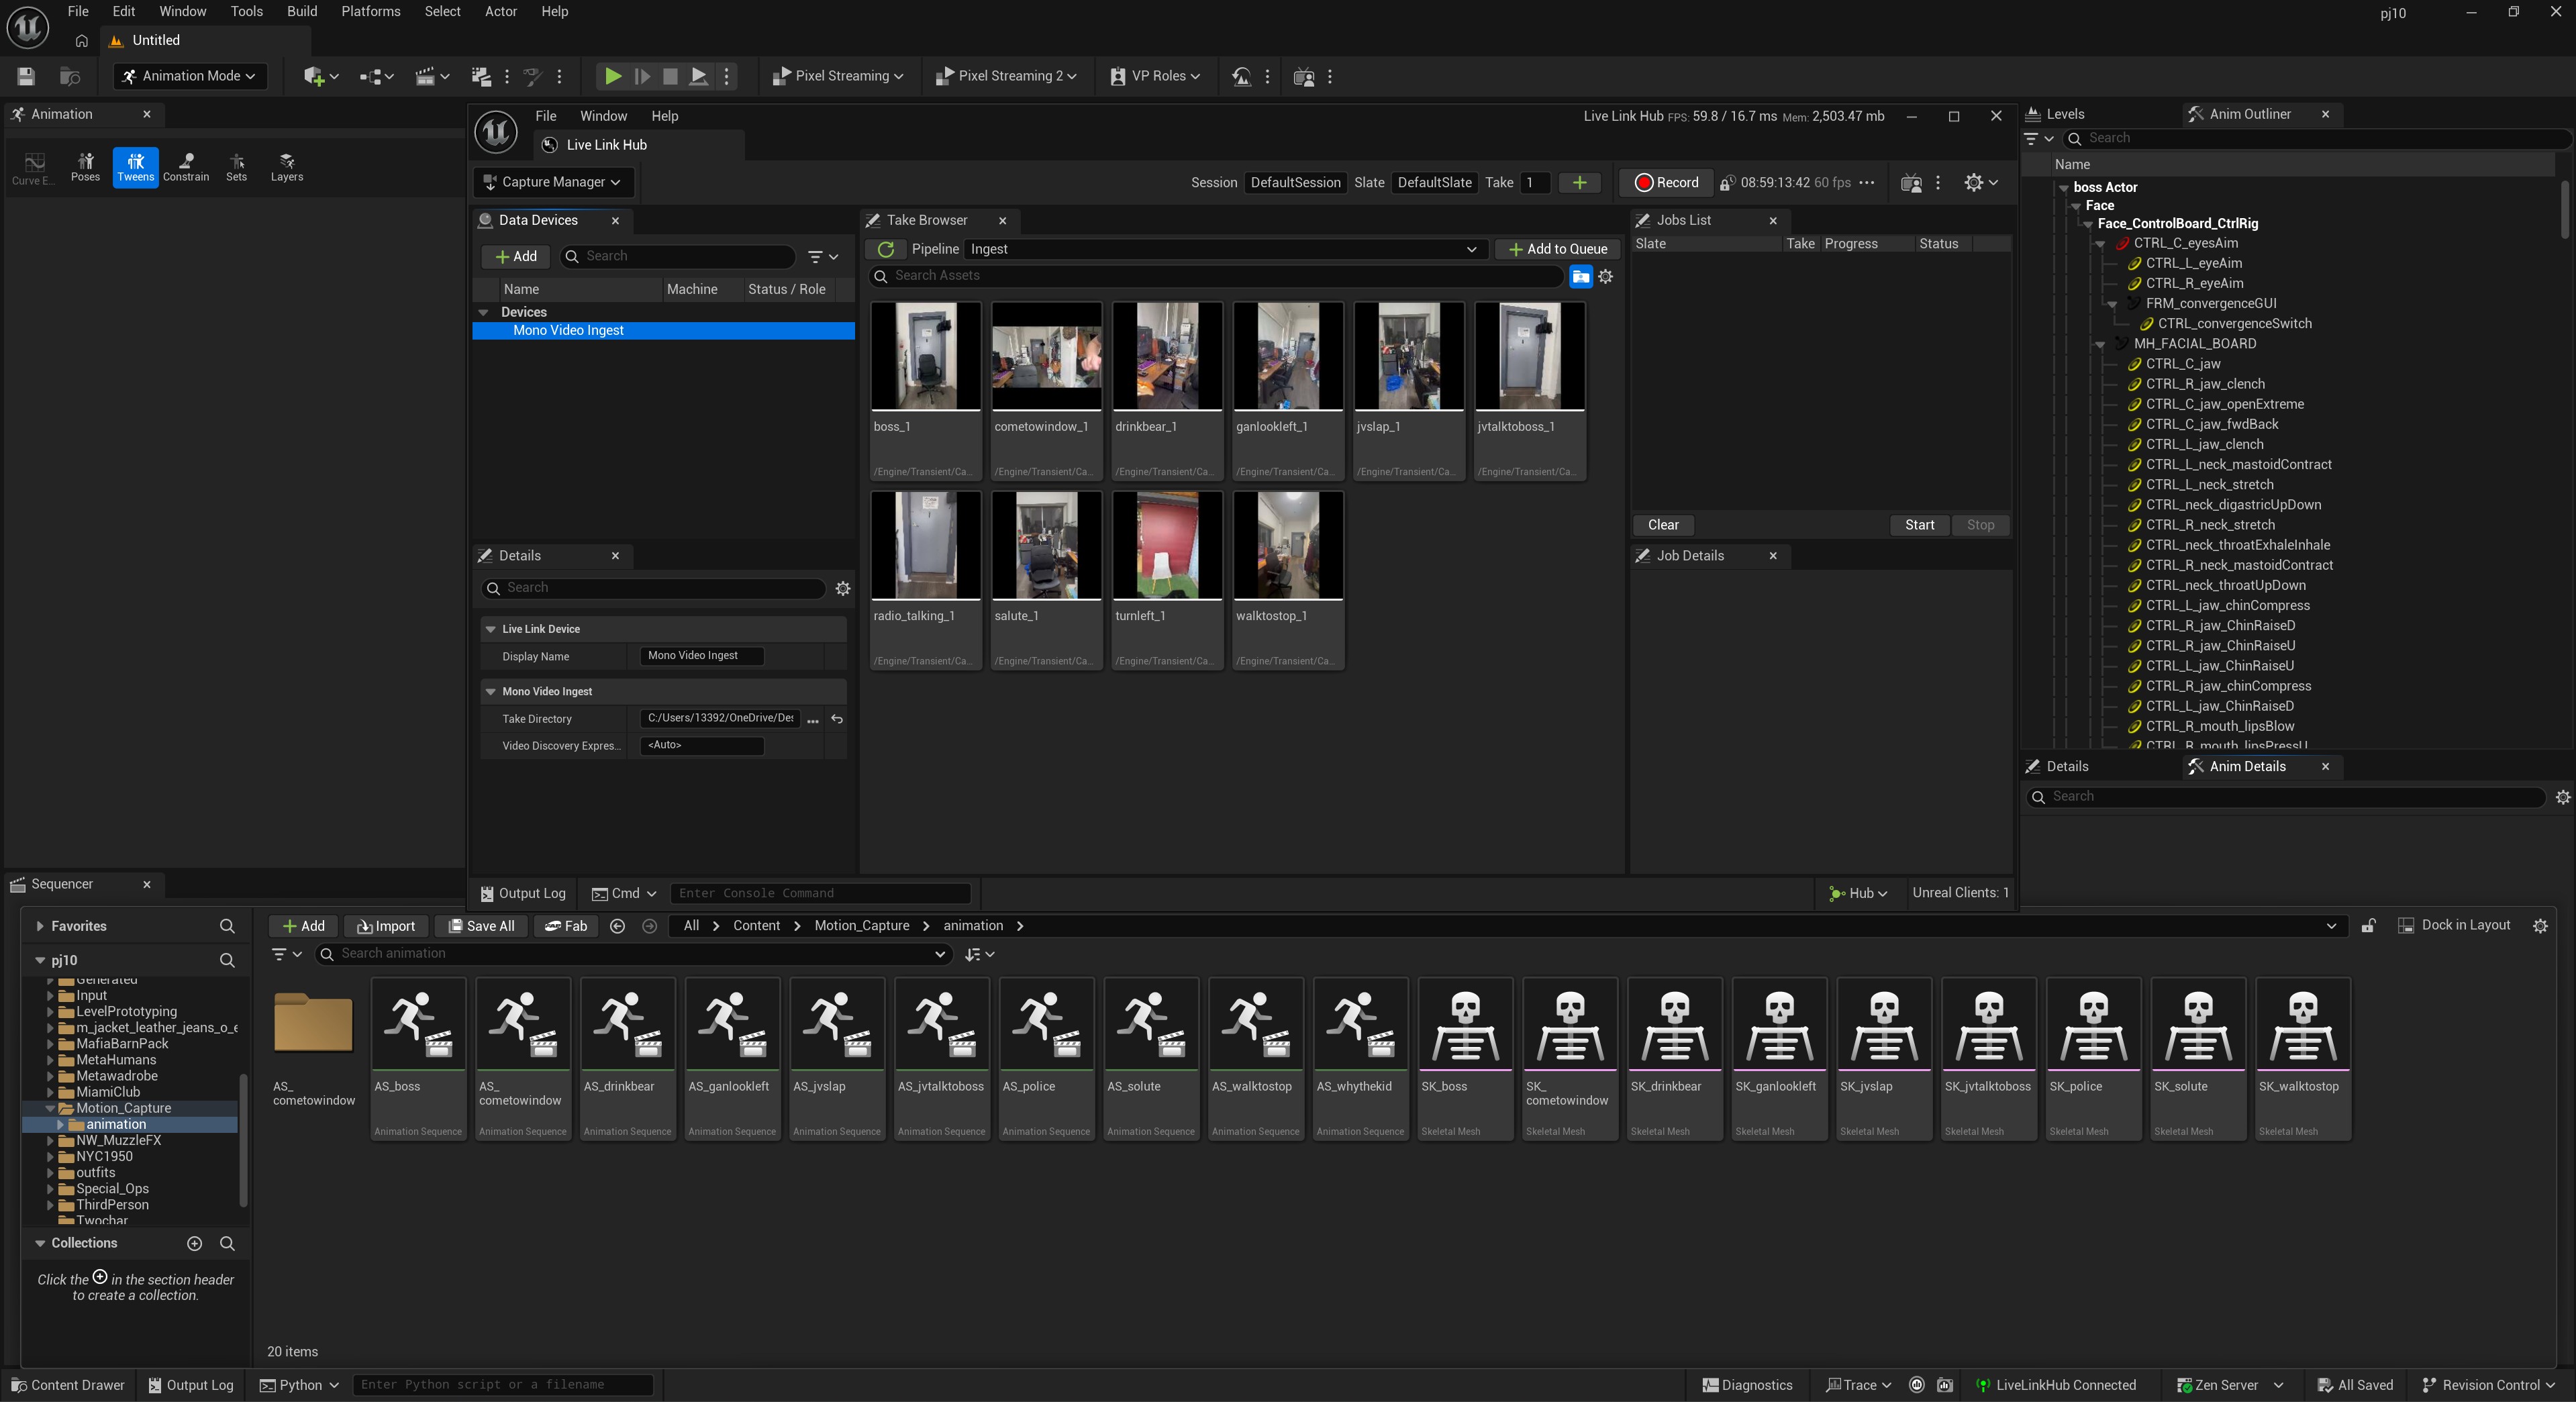Open Take Browser view settings gear
Image resolution: width=2576 pixels, height=1402 pixels.
1606,277
